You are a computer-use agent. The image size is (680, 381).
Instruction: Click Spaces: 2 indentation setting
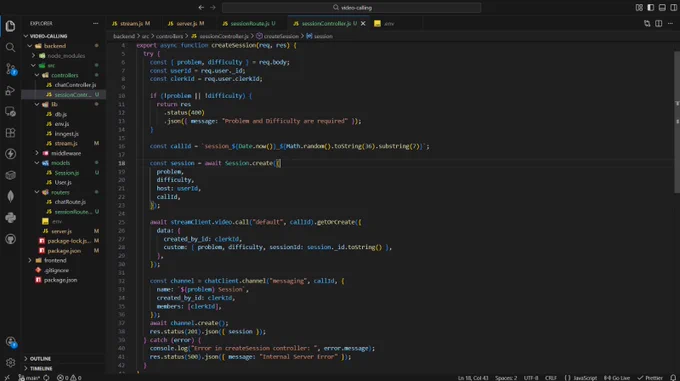pos(506,378)
